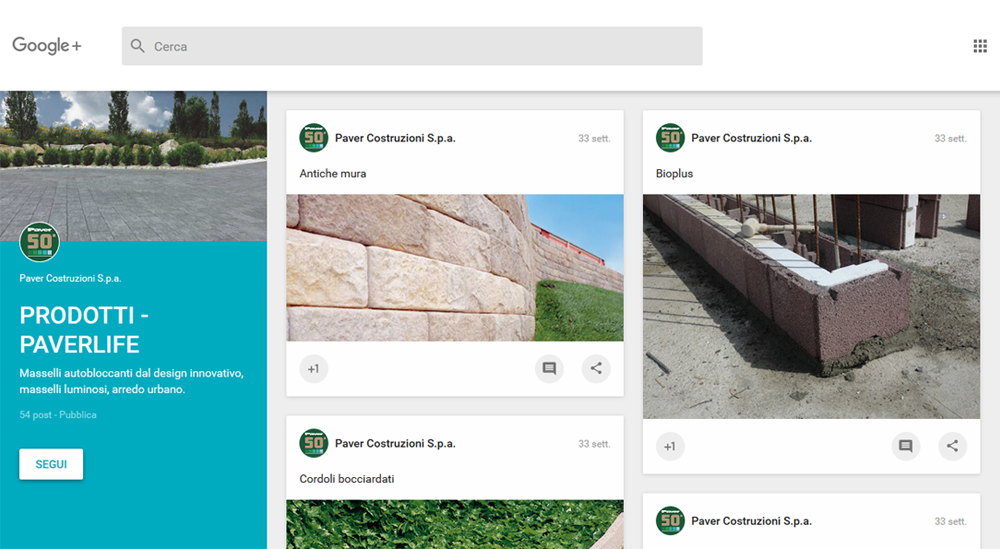This screenshot has width=1000, height=549.
Task: Open Paver Costruzioni S.p.a. link in sidebar
Action: pos(70,278)
